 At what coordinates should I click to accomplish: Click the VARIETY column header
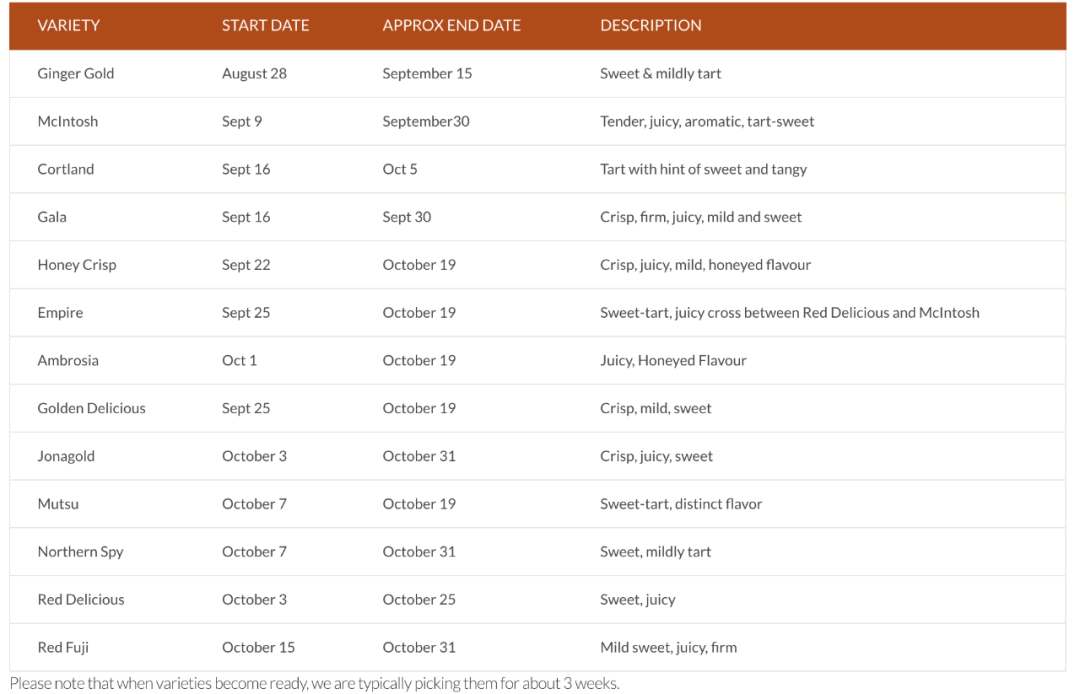(x=69, y=25)
